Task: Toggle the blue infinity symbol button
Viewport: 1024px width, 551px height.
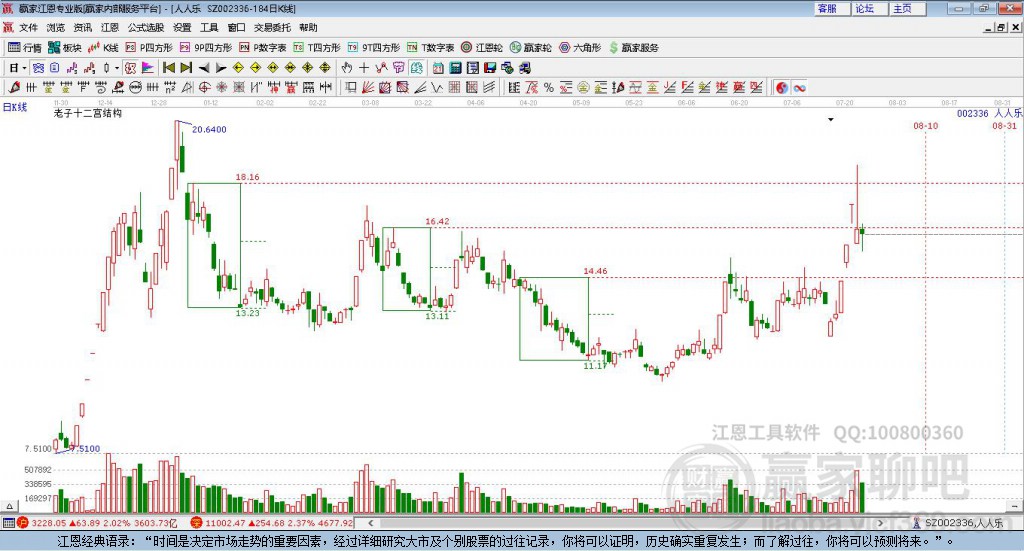Action: pyautogui.click(x=800, y=87)
